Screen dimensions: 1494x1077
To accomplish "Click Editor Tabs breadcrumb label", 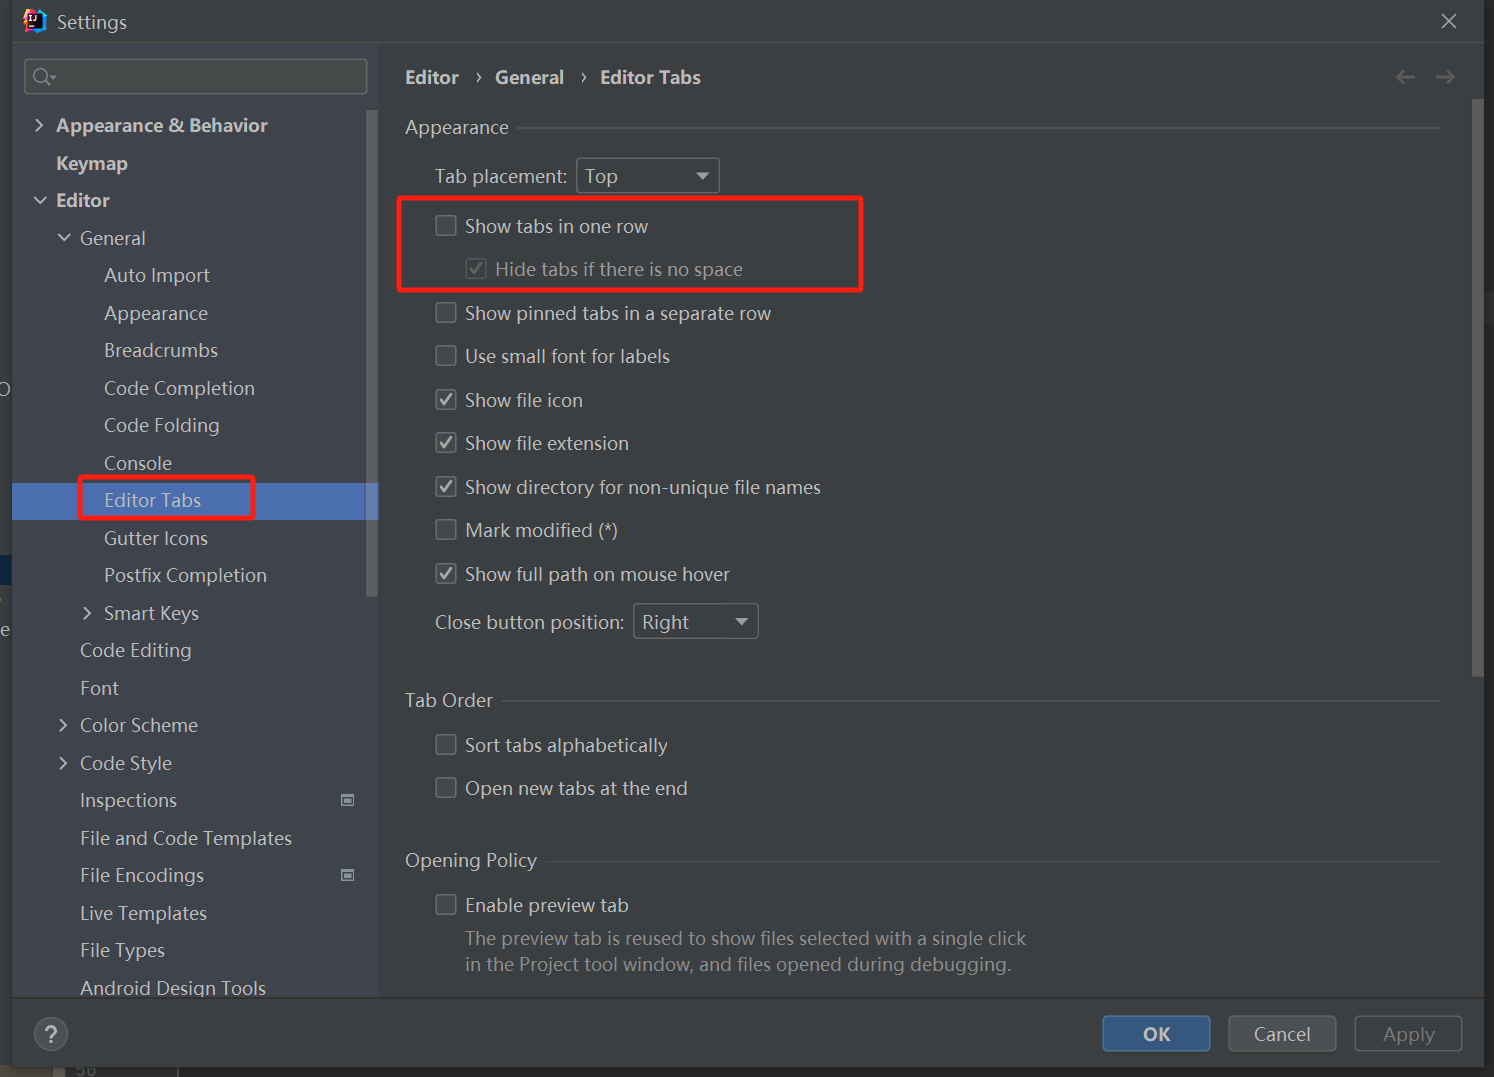I will (x=650, y=77).
